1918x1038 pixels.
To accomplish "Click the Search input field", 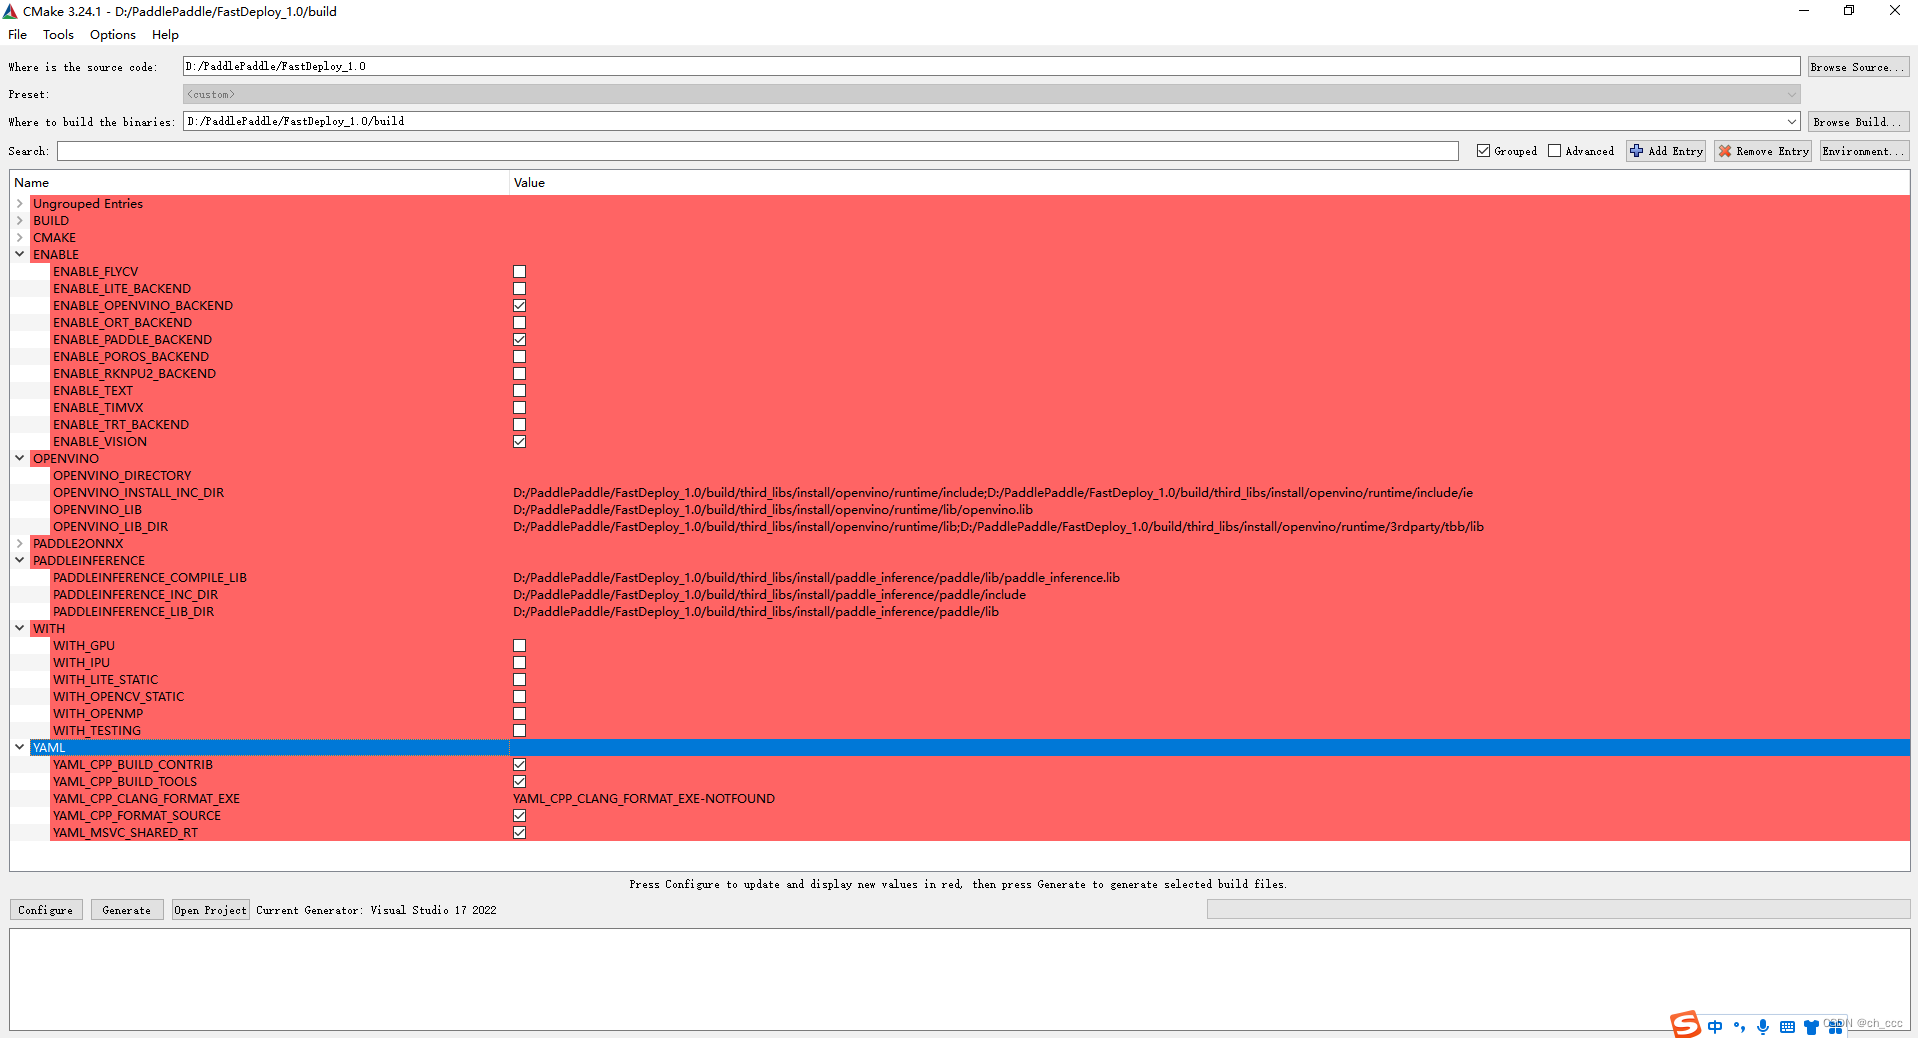I will [x=758, y=151].
